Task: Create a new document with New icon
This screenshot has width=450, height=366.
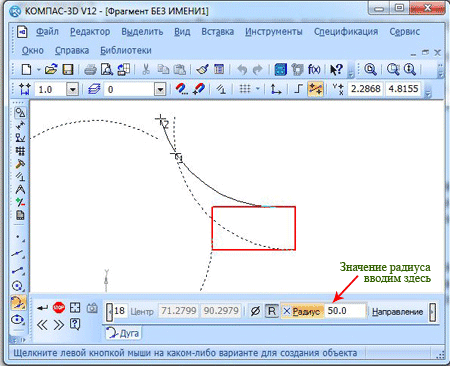Action: tap(26, 70)
